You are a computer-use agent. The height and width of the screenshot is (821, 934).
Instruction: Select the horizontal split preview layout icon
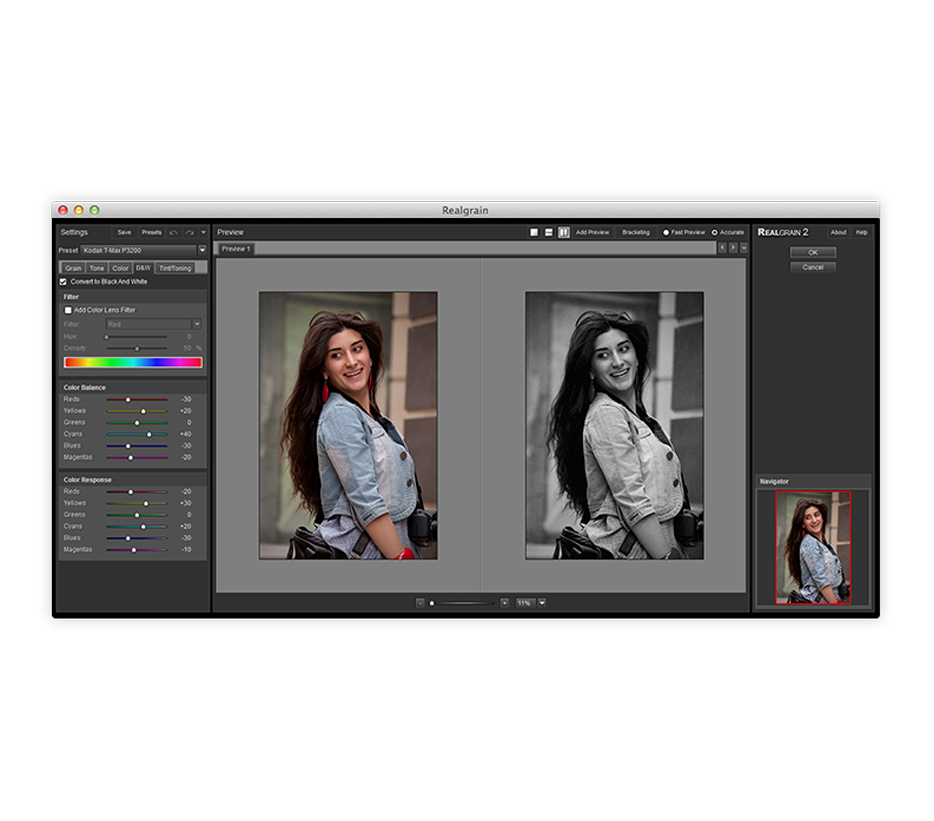coord(549,232)
